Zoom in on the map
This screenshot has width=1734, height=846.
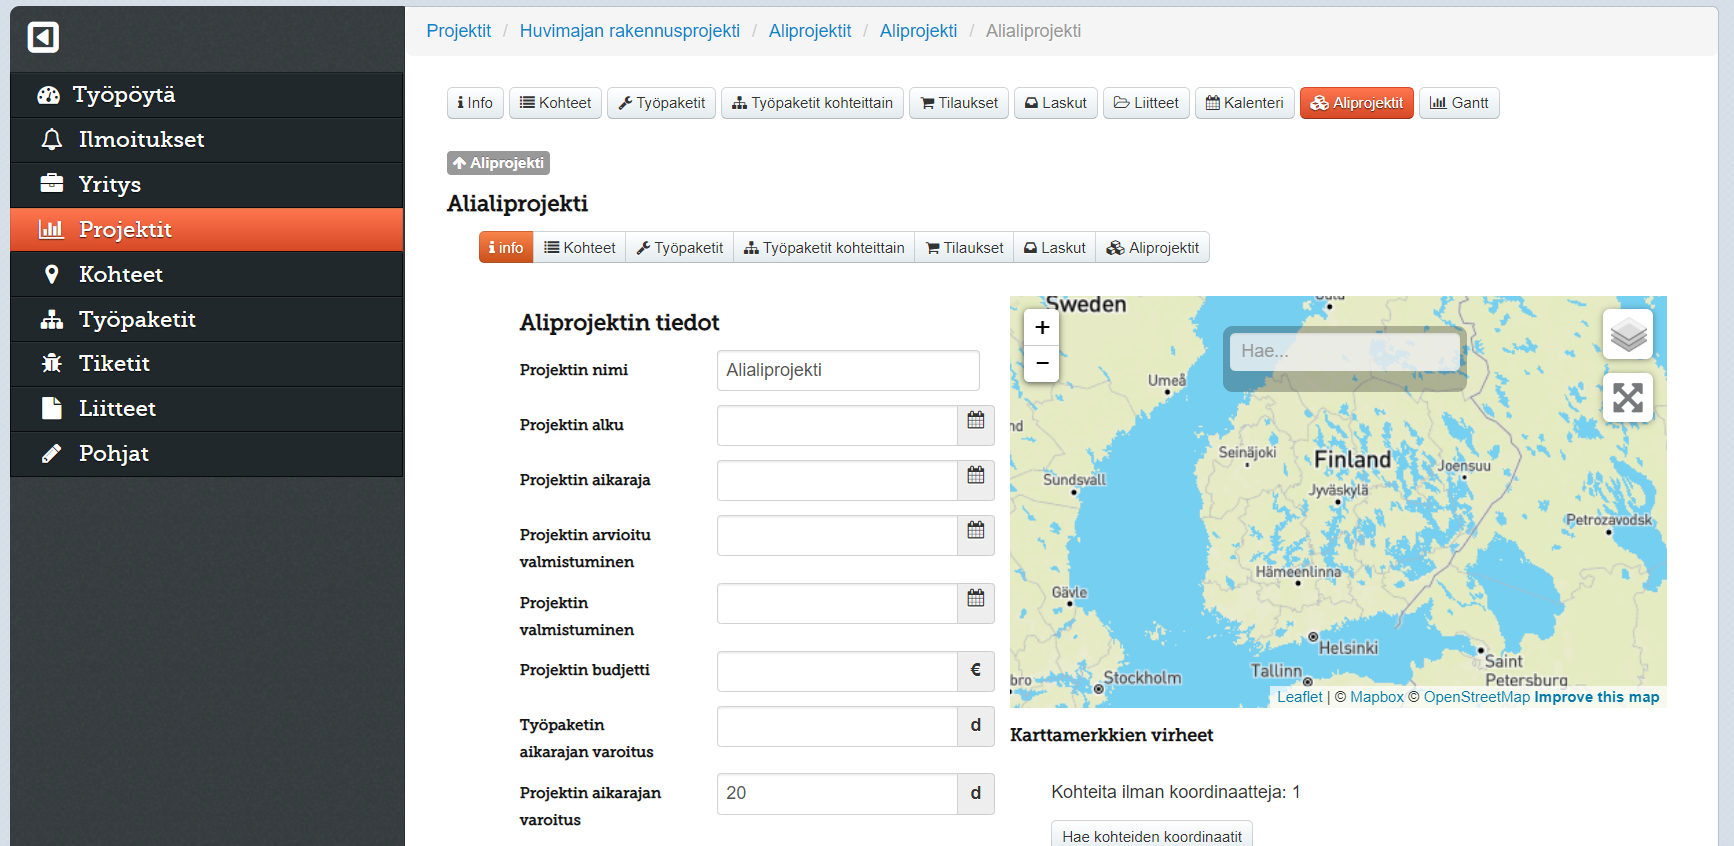click(1042, 328)
